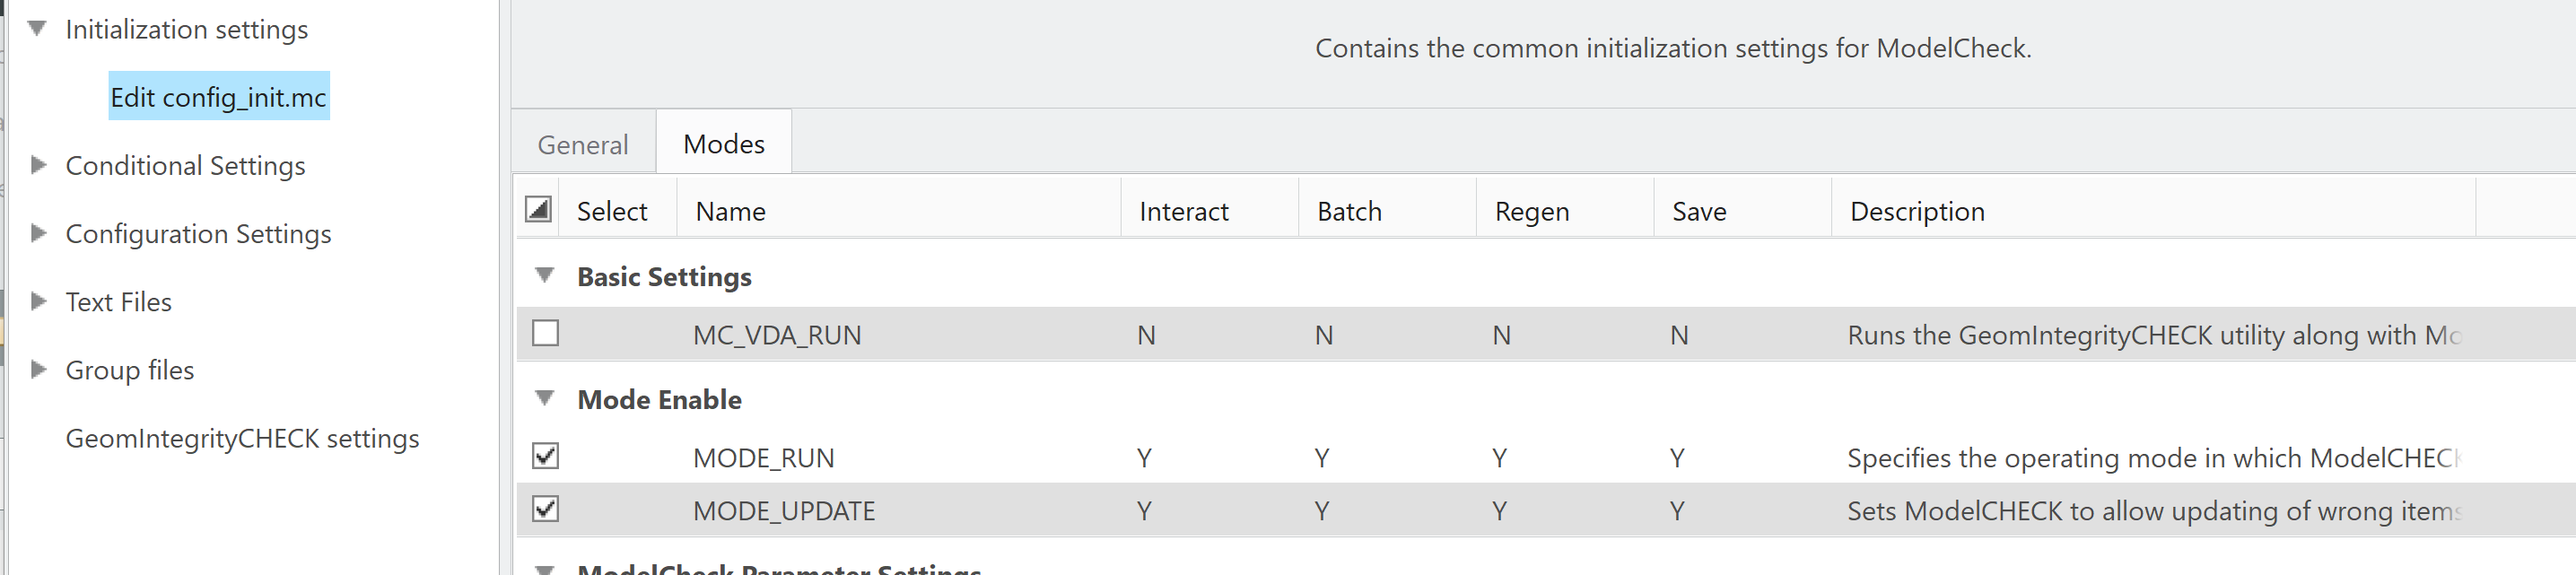
Task: Switch to the General tab
Action: point(582,144)
